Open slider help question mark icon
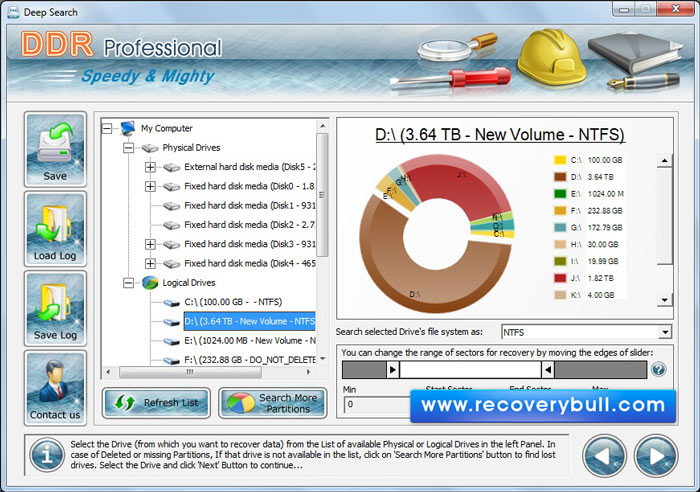The width and height of the screenshot is (700, 492). tap(659, 370)
